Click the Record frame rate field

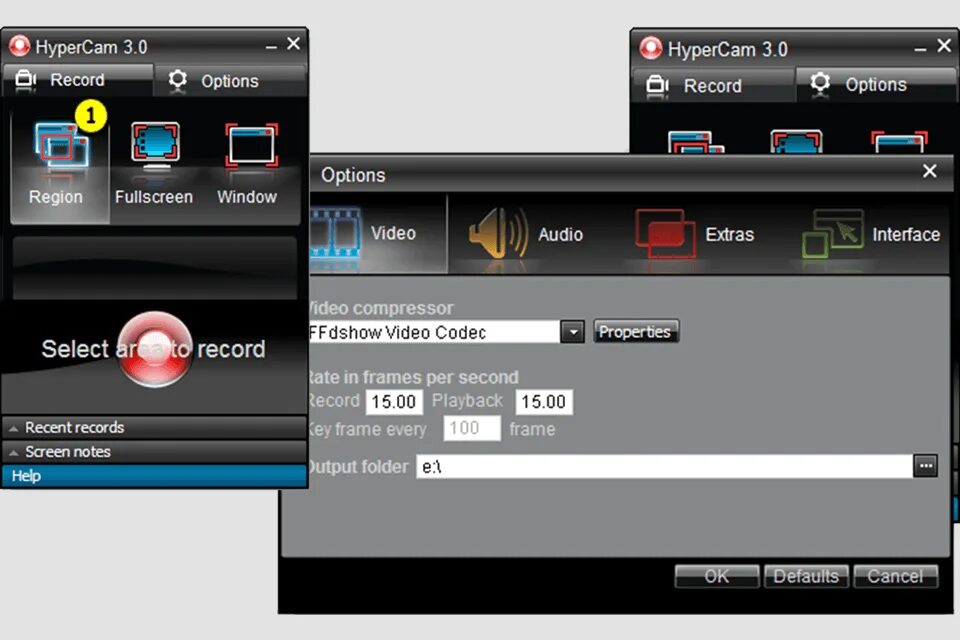tap(394, 402)
